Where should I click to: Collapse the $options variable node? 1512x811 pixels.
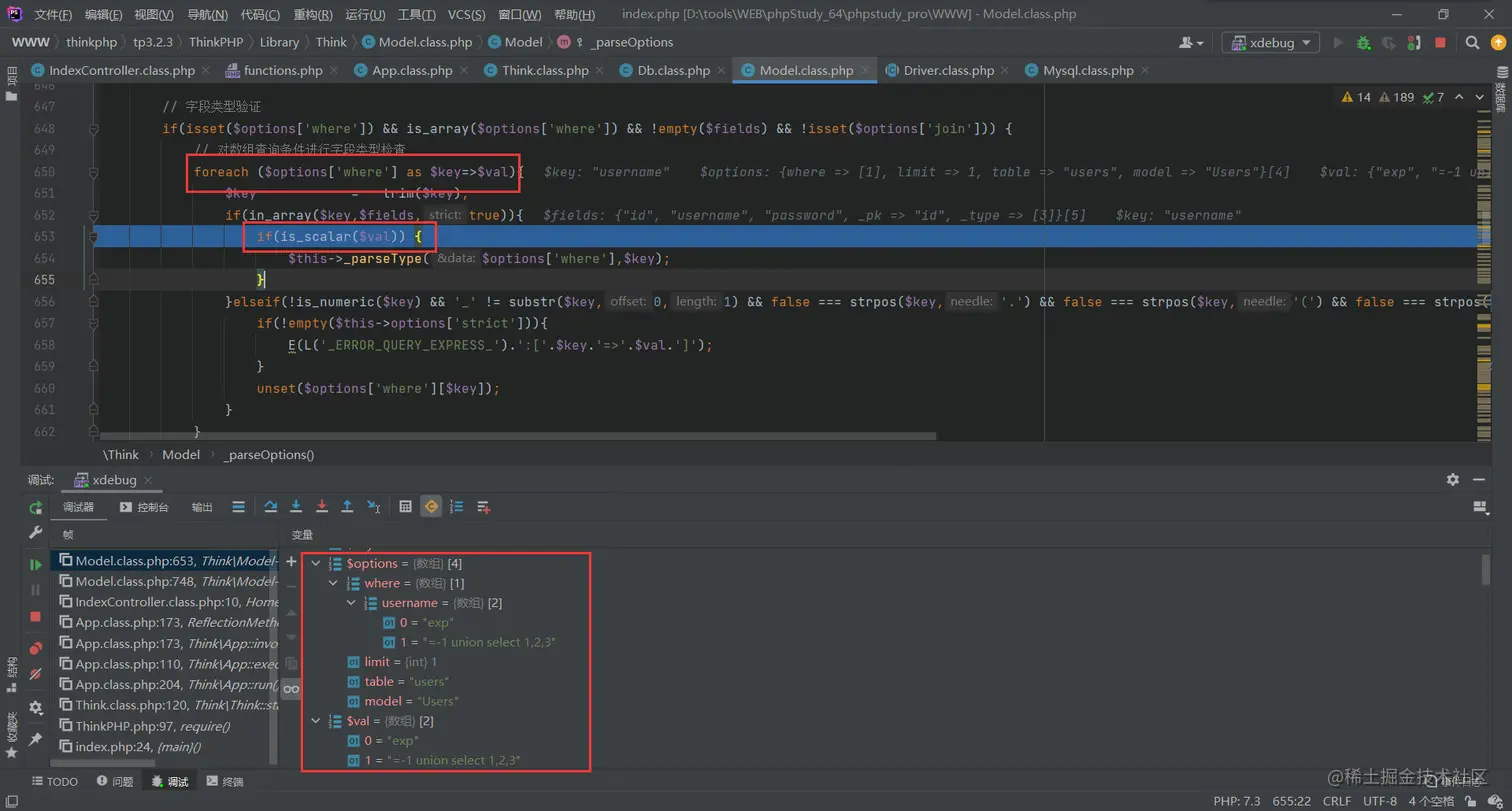click(316, 564)
